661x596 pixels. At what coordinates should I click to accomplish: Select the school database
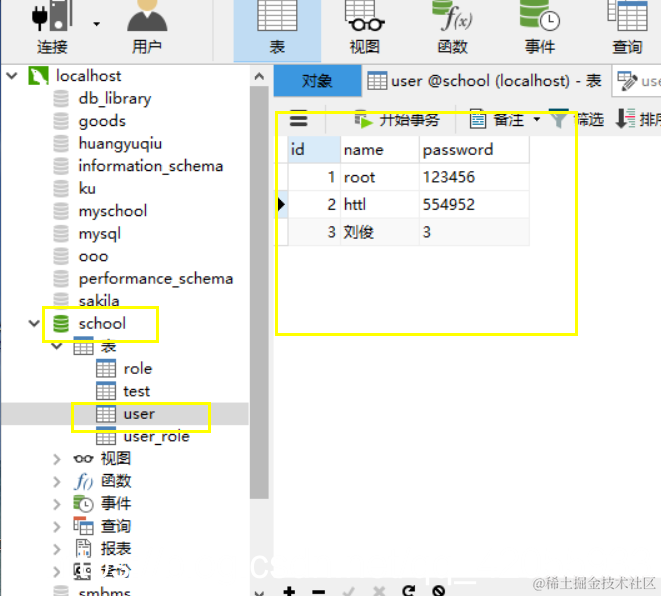coord(102,324)
